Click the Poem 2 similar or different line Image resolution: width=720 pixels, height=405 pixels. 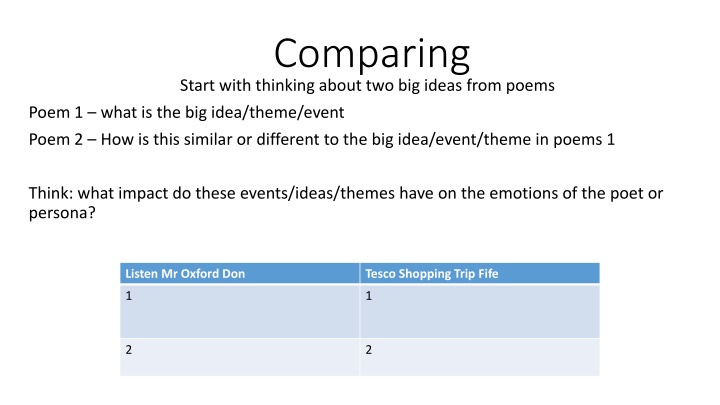321,140
